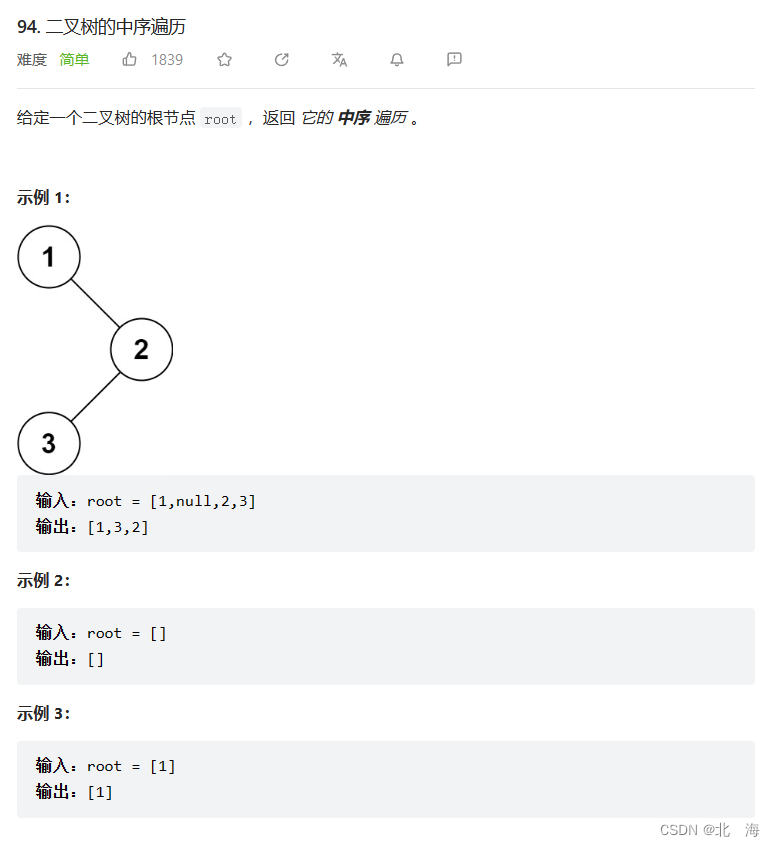Click tree node 2 in diagram
The image size is (775, 846).
(141, 350)
